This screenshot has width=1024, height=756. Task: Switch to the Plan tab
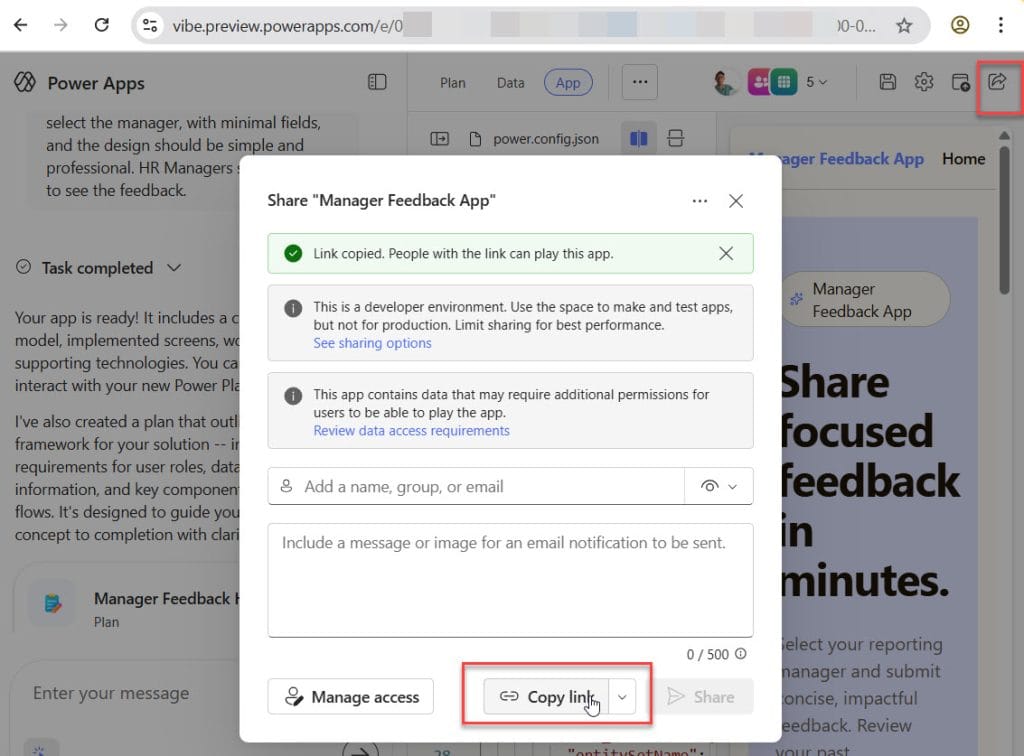pos(452,83)
